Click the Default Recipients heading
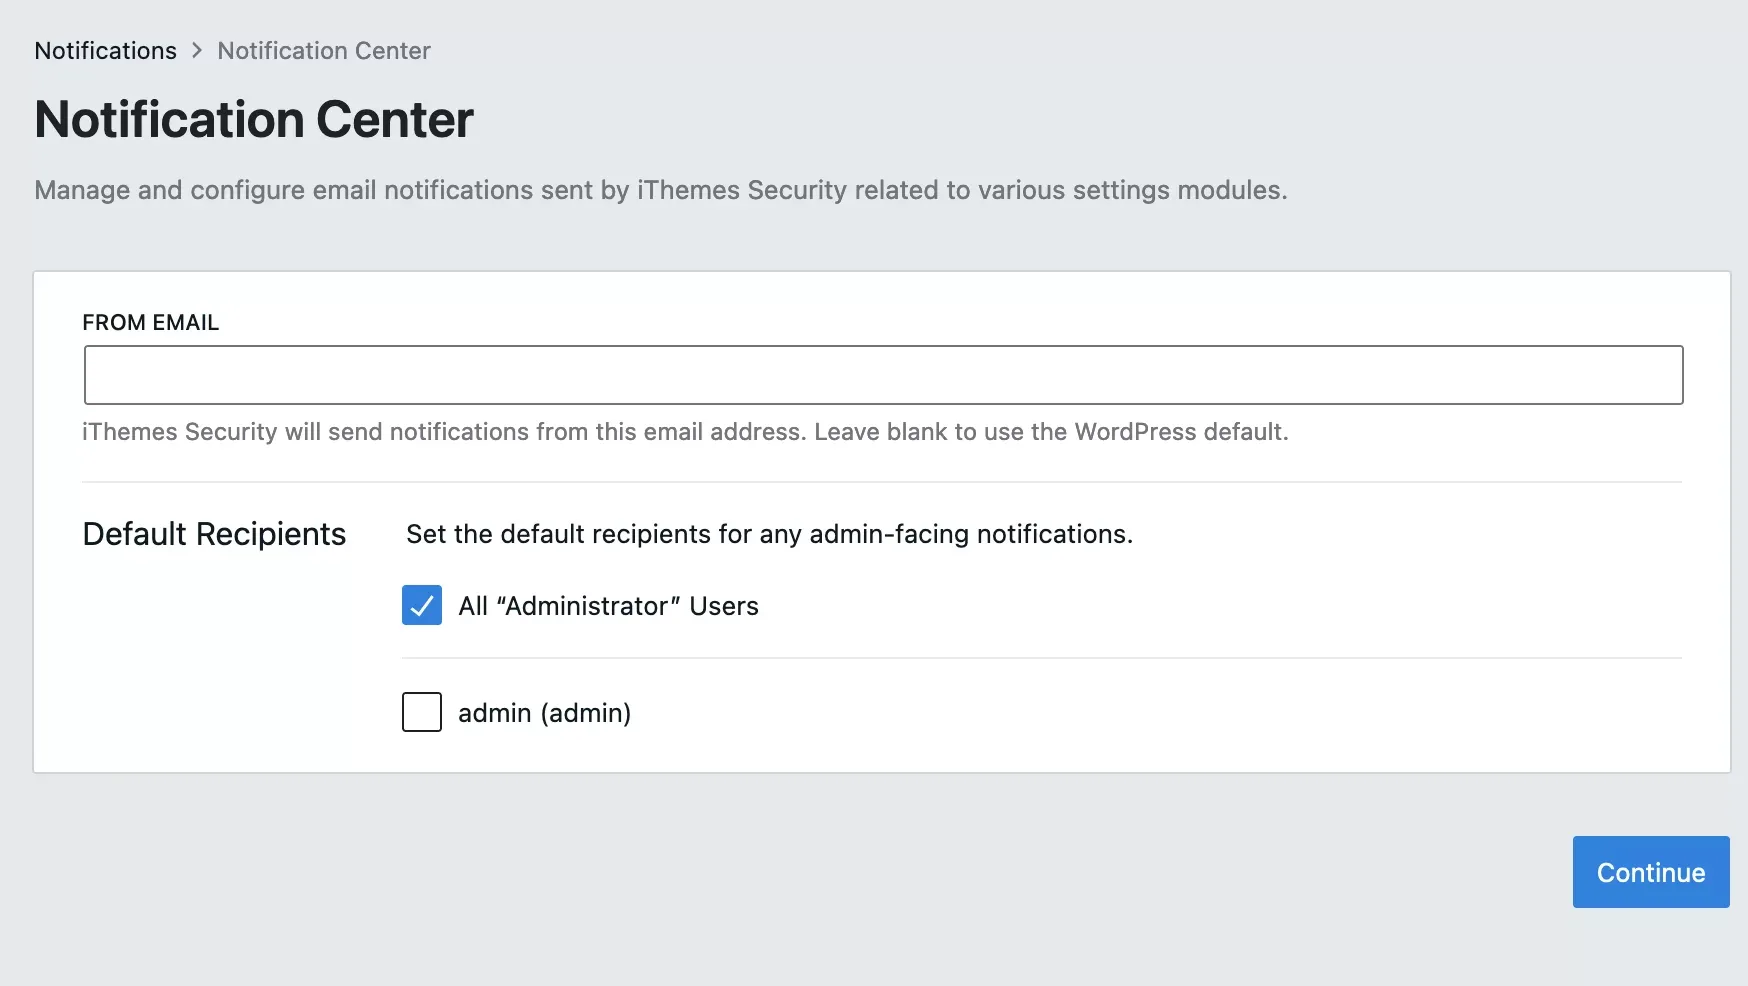 pyautogui.click(x=214, y=534)
